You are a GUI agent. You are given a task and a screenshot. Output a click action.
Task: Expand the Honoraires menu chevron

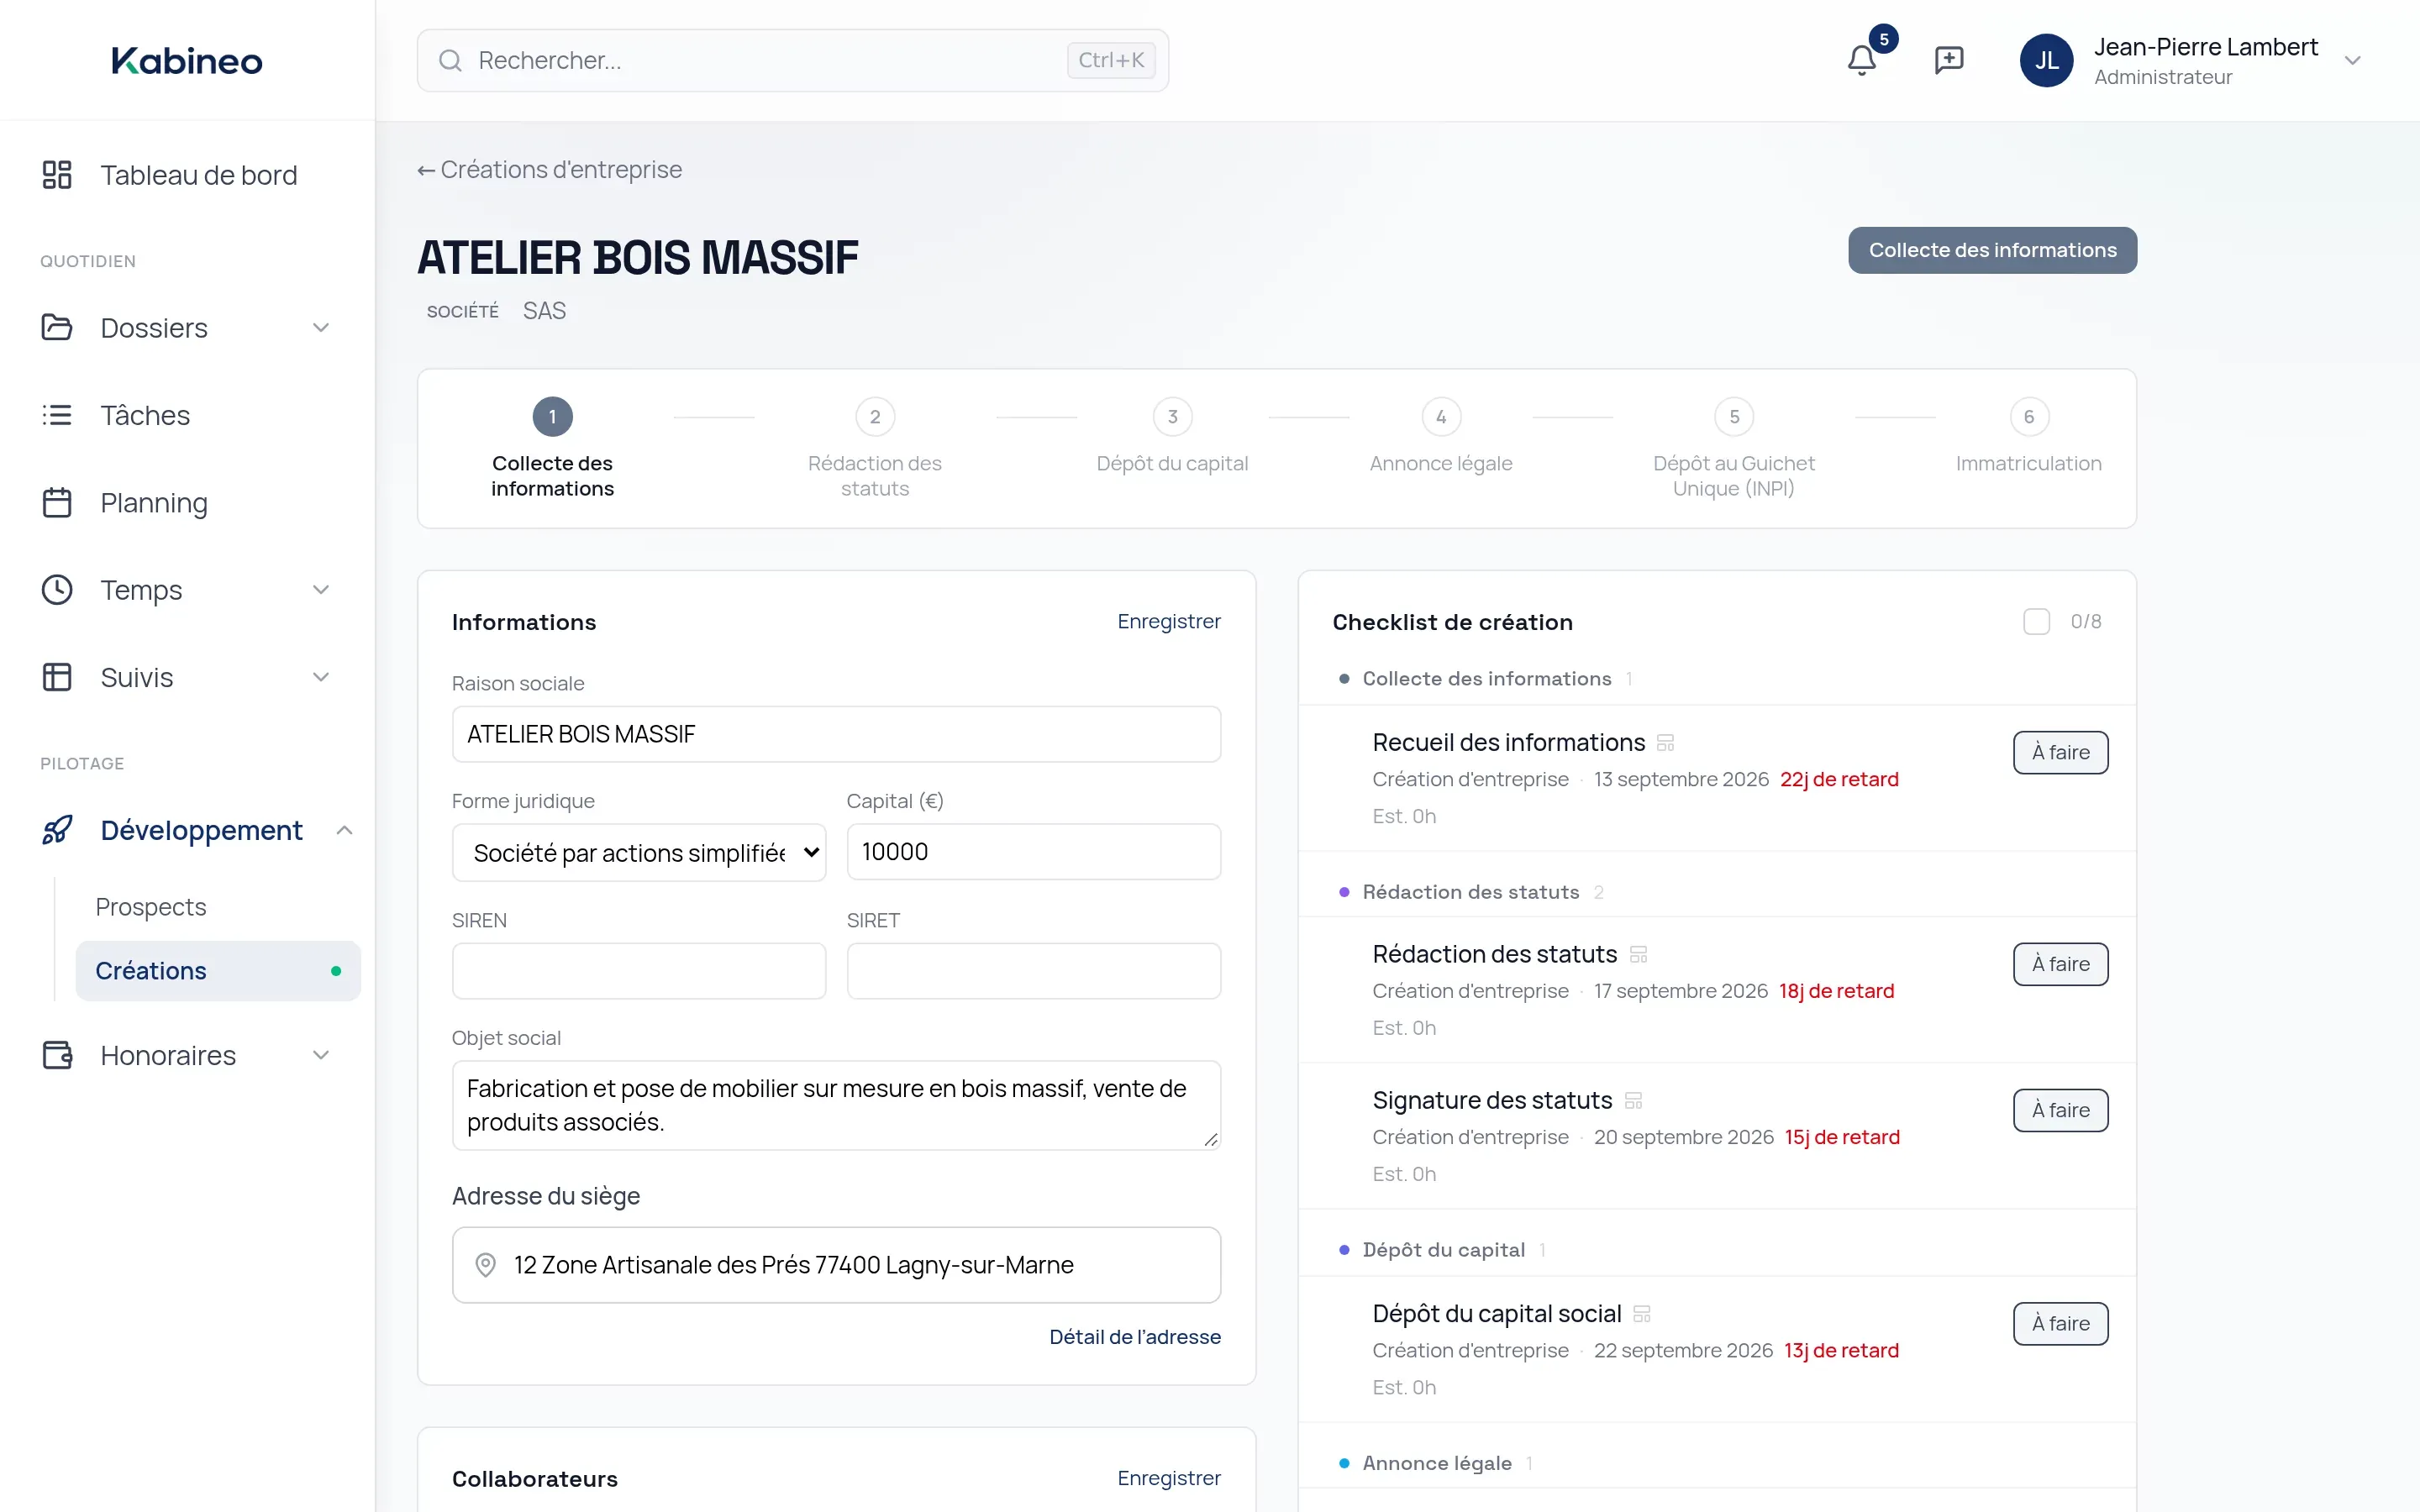pyautogui.click(x=321, y=1055)
